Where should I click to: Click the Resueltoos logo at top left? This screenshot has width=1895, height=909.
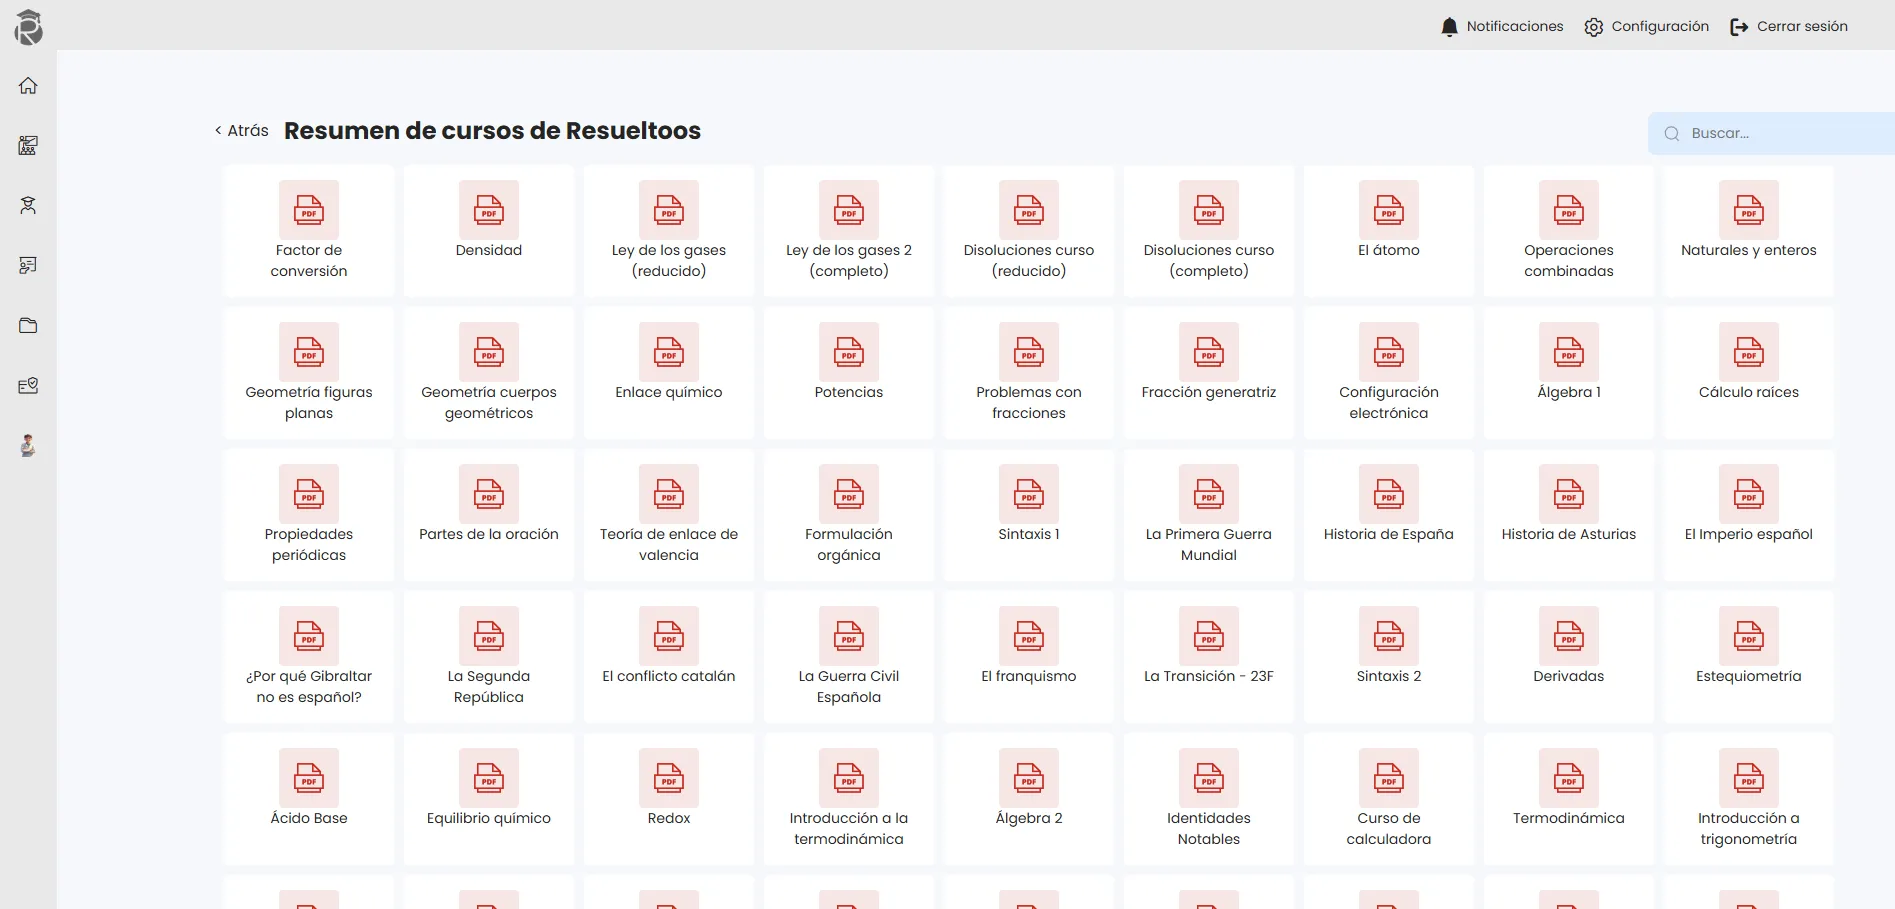(x=28, y=27)
